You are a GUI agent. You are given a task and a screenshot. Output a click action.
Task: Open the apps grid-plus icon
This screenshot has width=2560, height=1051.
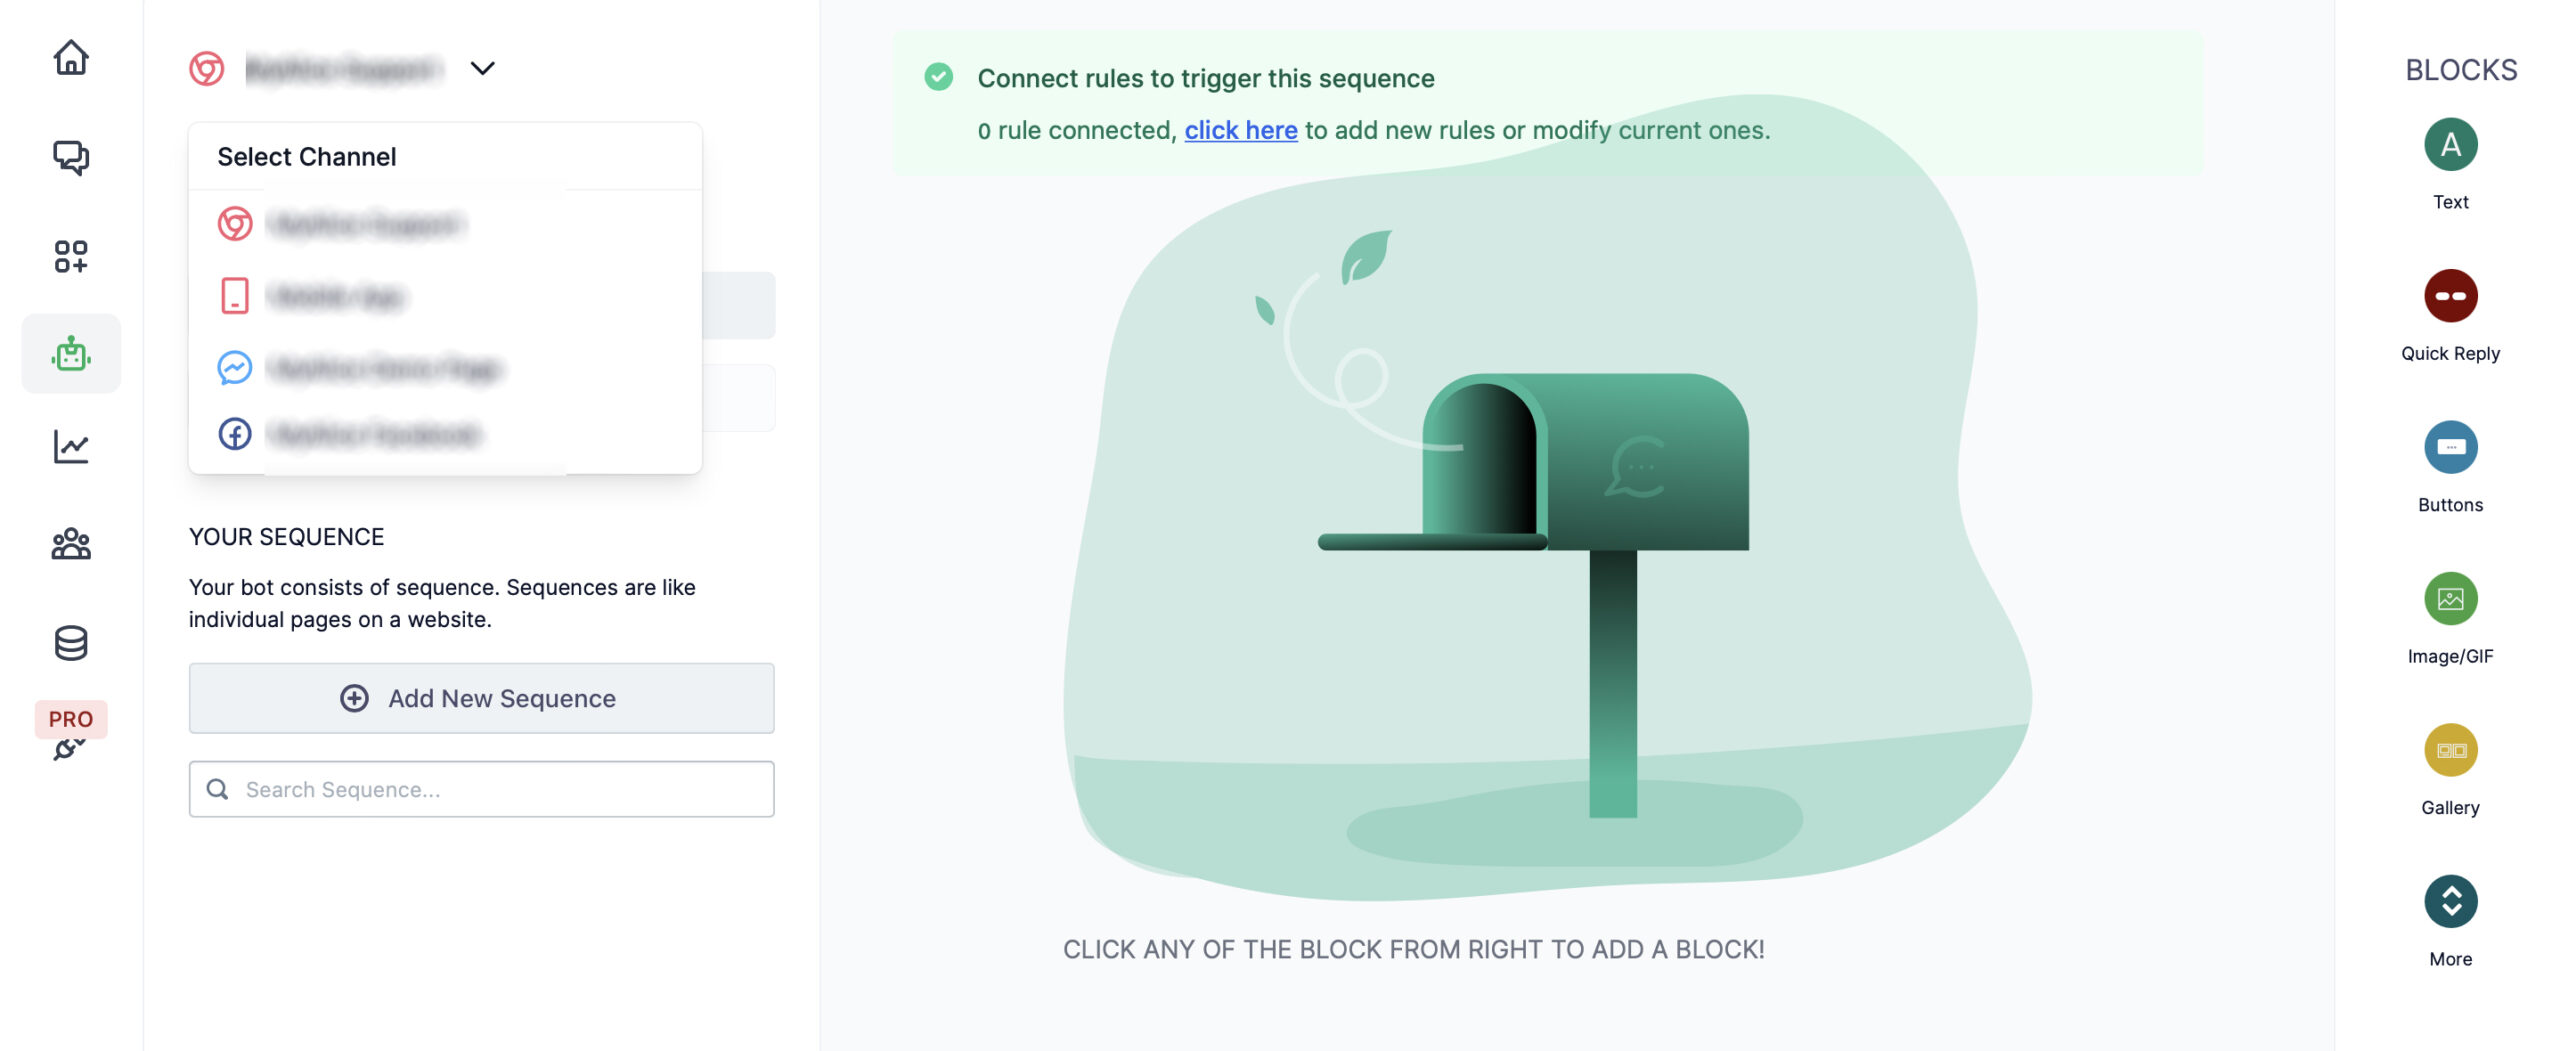pyautogui.click(x=71, y=256)
